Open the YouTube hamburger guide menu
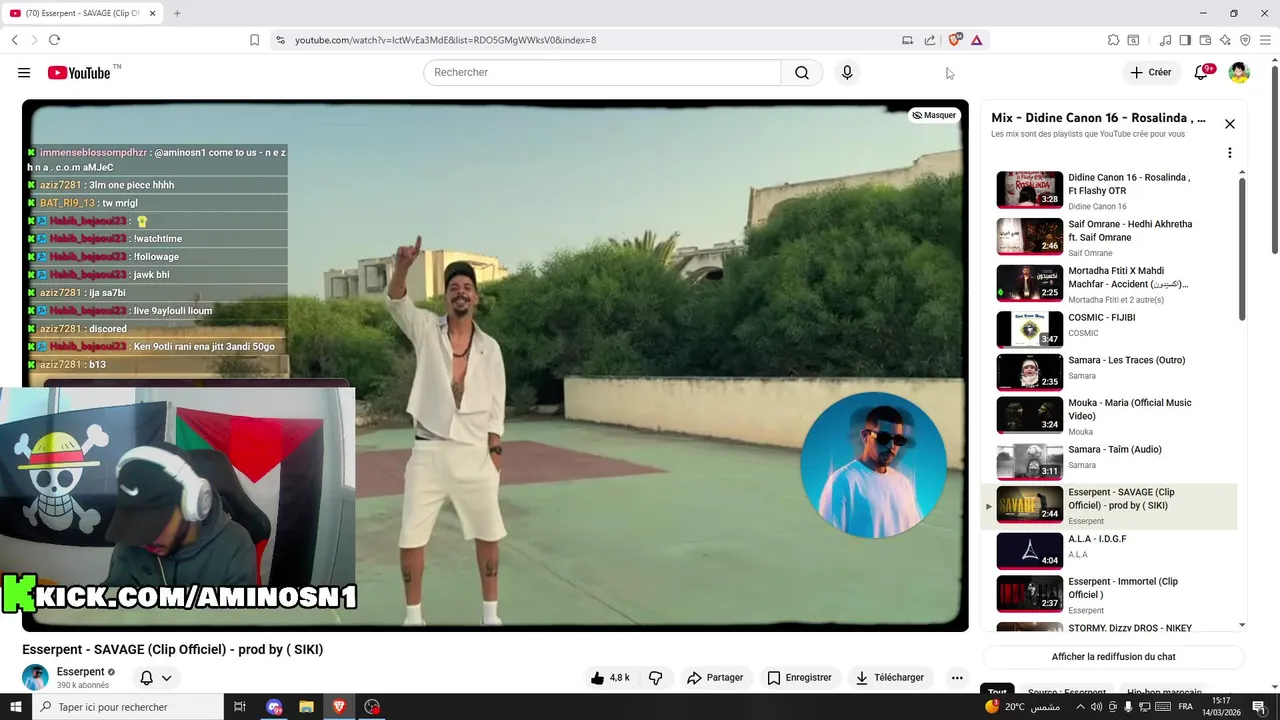This screenshot has width=1280, height=720. (24, 73)
